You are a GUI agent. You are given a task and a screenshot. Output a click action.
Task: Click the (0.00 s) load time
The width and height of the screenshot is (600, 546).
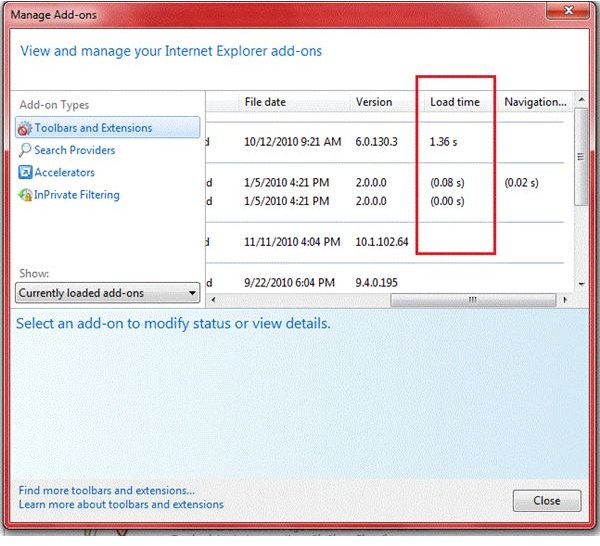(x=447, y=201)
